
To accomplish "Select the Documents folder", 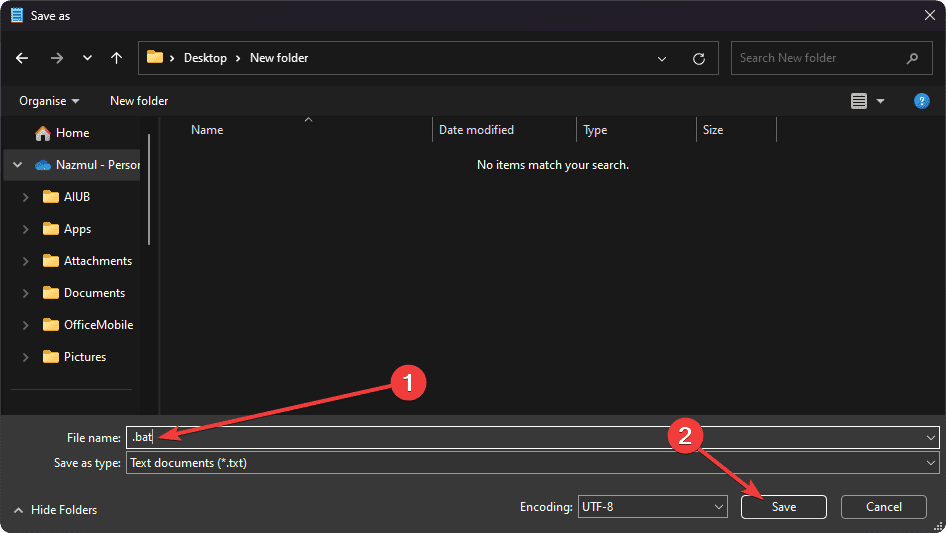I will 84,293.
